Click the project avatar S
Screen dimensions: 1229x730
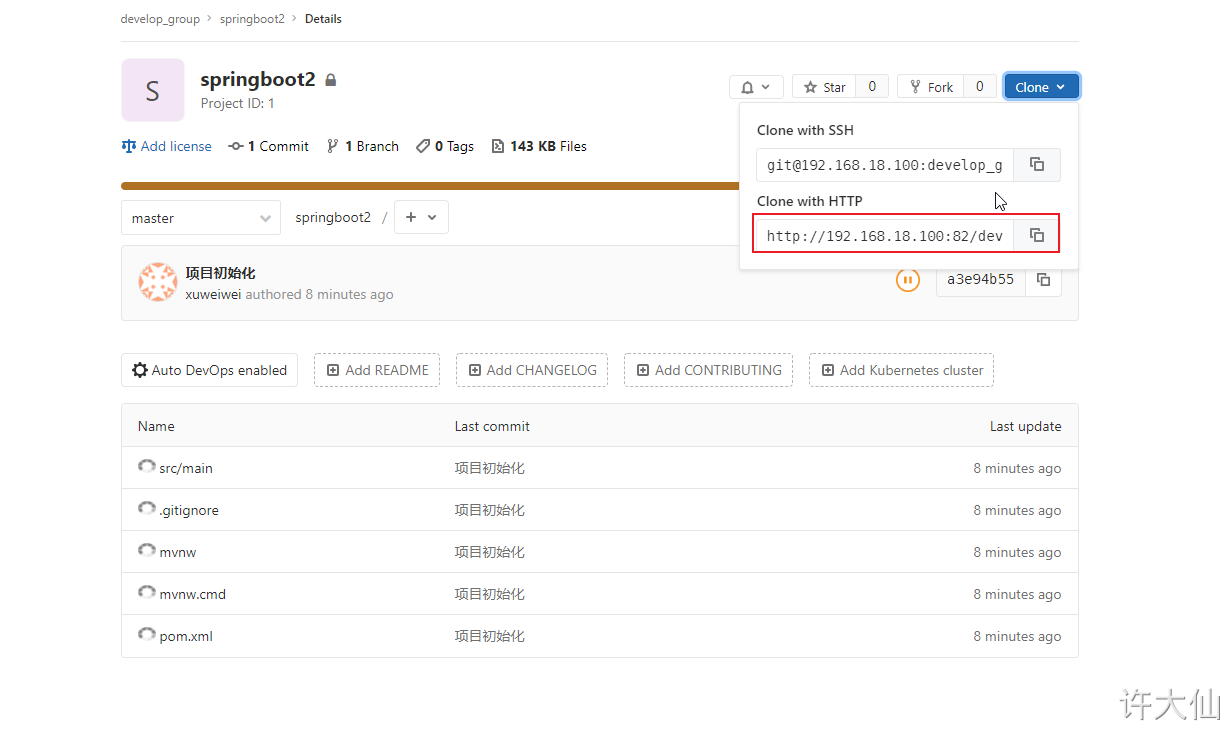[x=153, y=90]
